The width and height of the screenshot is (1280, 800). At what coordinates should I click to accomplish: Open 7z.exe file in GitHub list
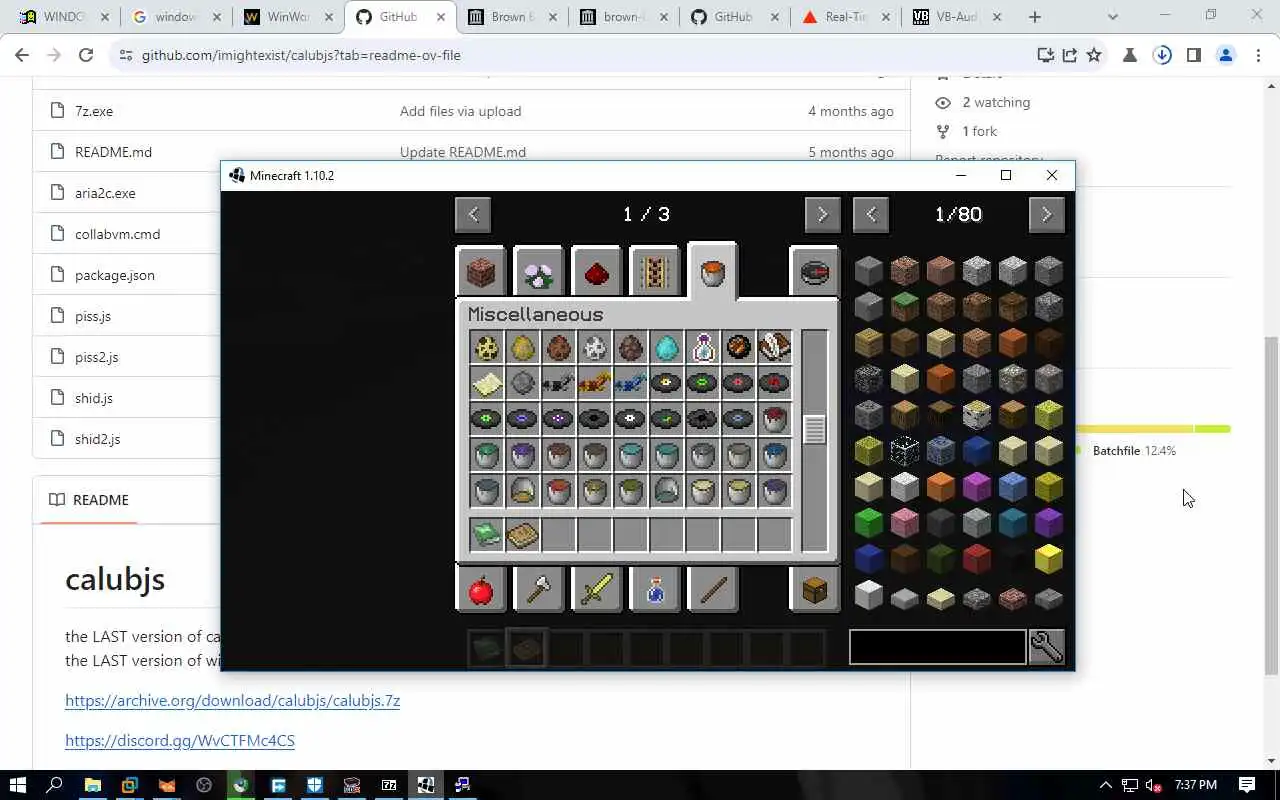tap(94, 111)
